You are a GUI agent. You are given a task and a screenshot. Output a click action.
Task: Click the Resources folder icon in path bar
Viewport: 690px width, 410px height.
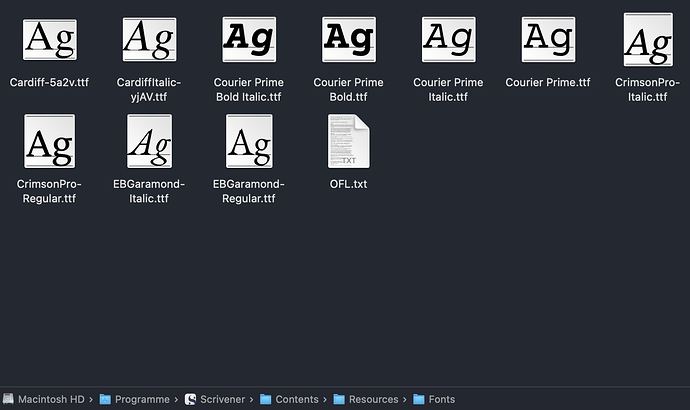pyautogui.click(x=339, y=399)
